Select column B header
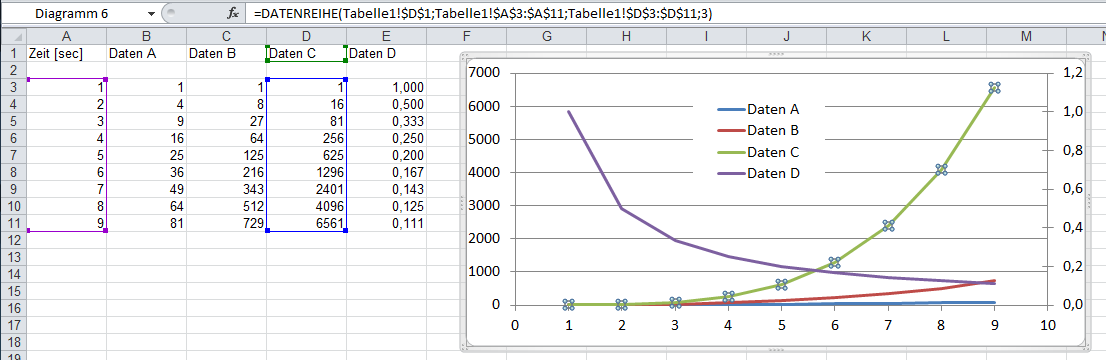 pos(146,36)
